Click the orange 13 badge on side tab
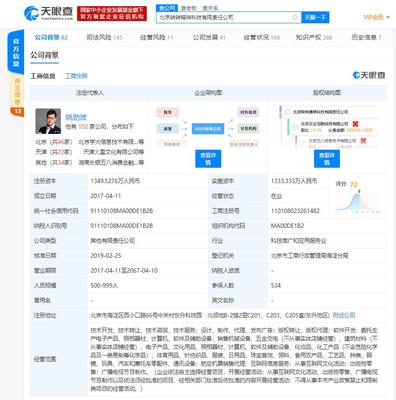Image resolution: width=396 pixels, height=400 pixels. tap(17, 111)
